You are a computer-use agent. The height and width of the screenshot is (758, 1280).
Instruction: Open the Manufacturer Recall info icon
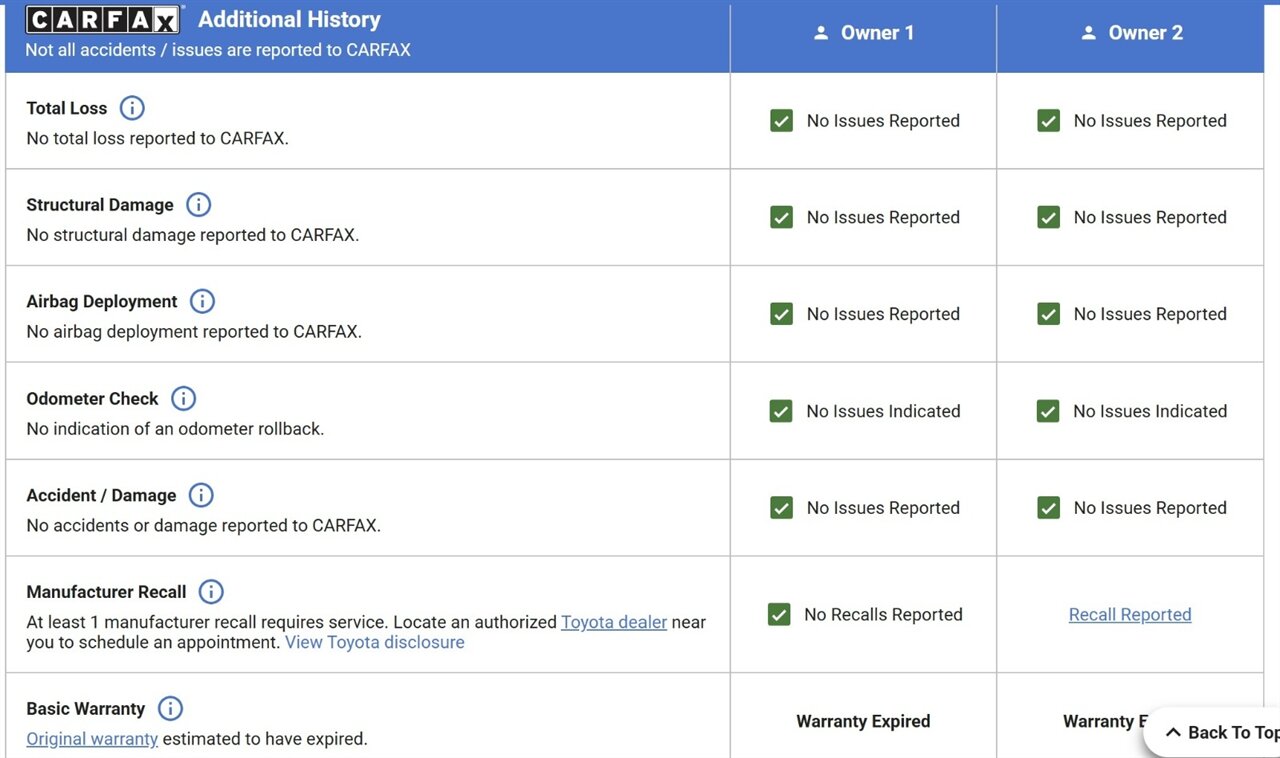pyautogui.click(x=211, y=592)
